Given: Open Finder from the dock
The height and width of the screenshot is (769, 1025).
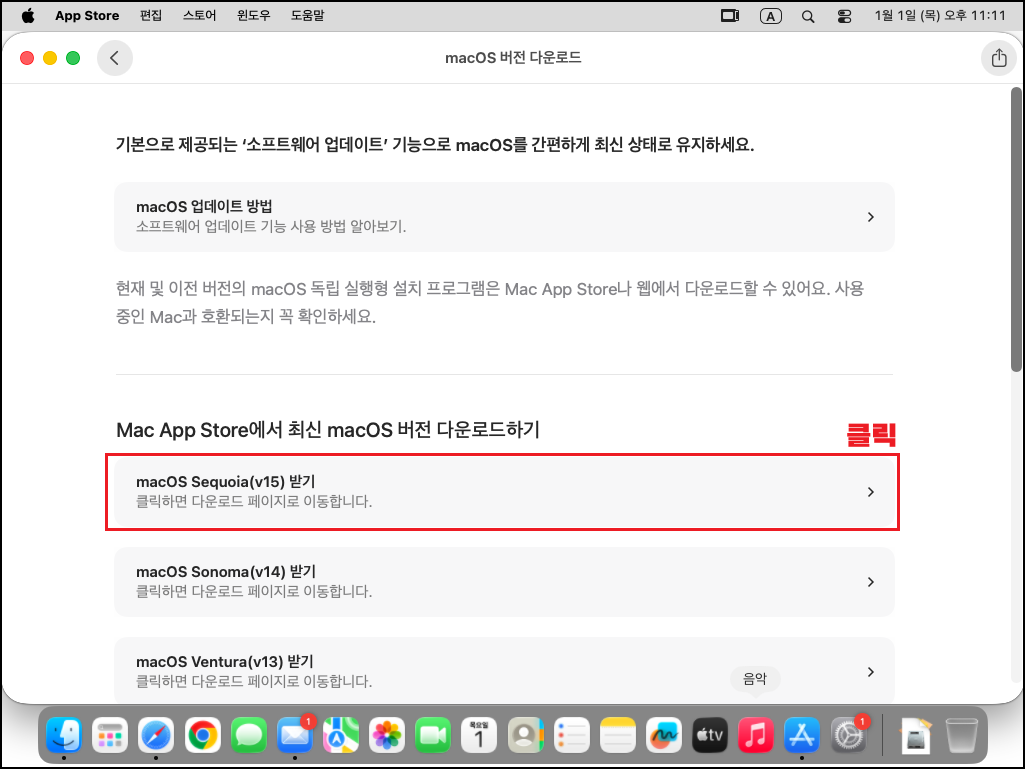Looking at the screenshot, I should click(x=64, y=735).
